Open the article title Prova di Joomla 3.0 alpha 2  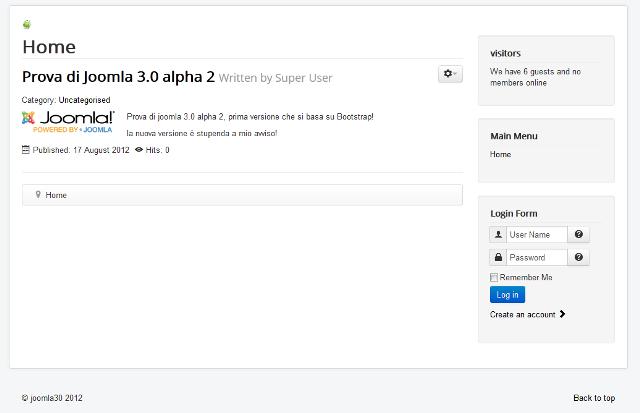[x=118, y=77]
